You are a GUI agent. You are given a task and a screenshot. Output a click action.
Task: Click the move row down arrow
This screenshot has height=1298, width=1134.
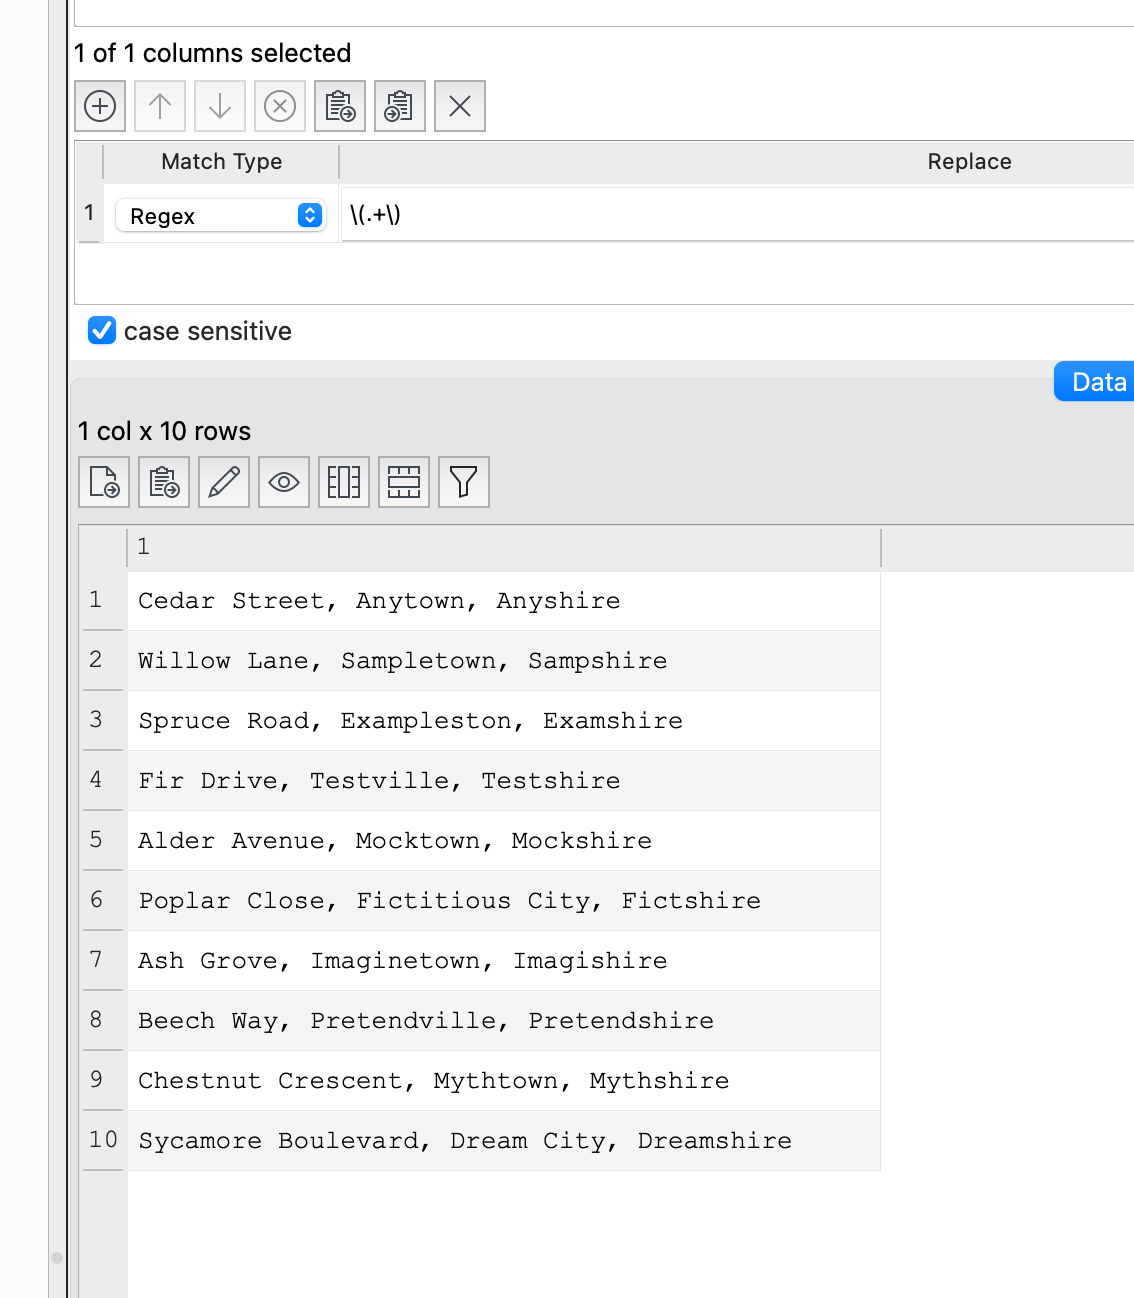(220, 106)
